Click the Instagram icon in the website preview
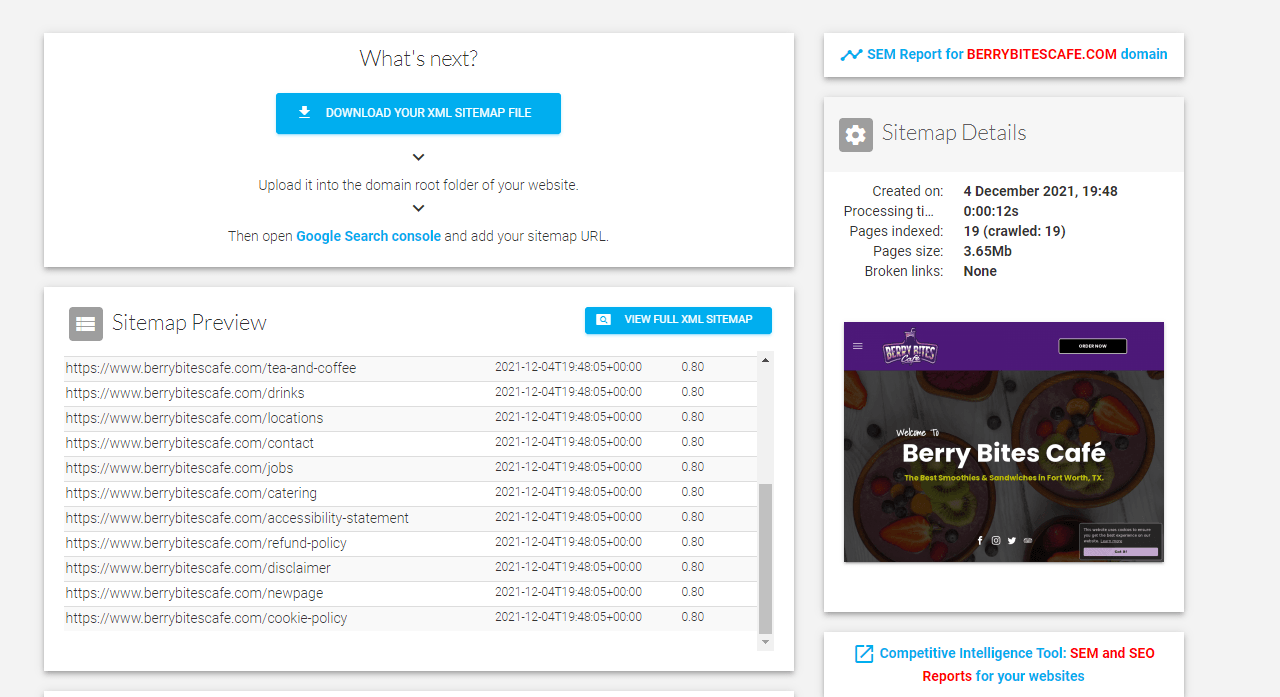Image resolution: width=1280 pixels, height=697 pixels. 996,541
